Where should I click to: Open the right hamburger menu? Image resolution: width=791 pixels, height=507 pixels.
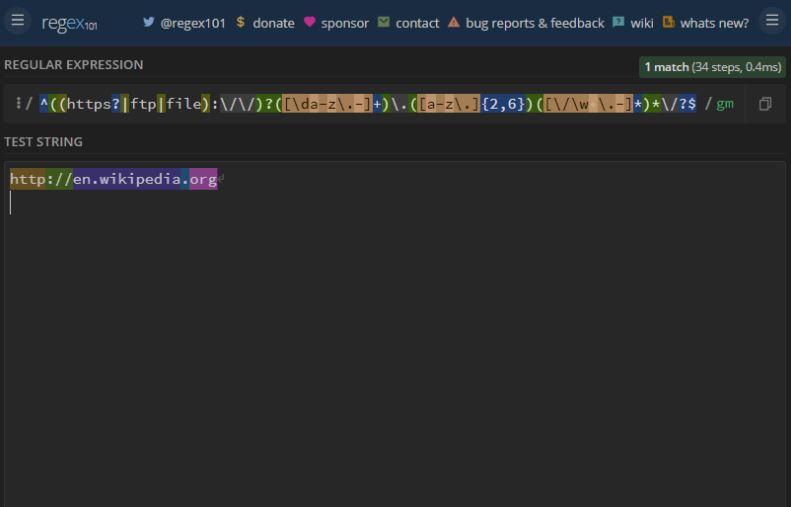(772, 21)
